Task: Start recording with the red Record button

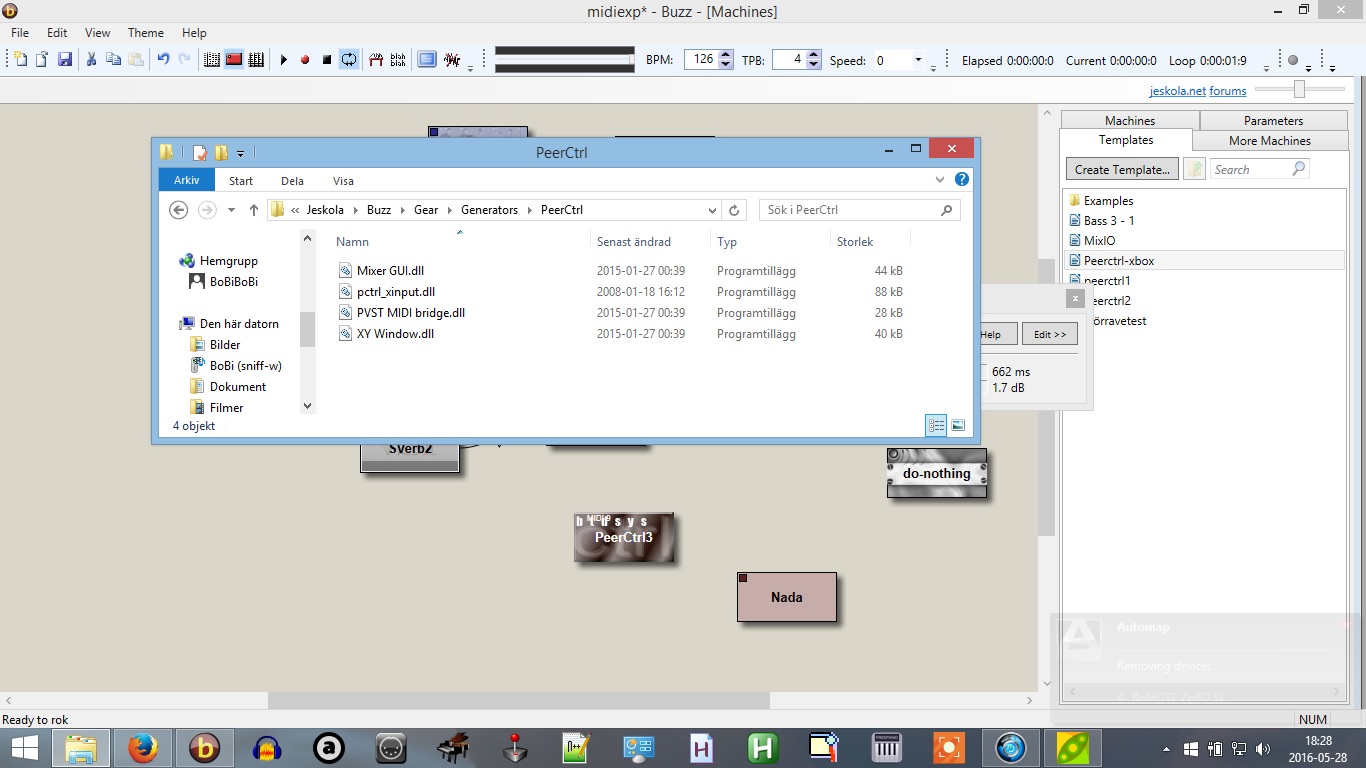Action: point(305,60)
